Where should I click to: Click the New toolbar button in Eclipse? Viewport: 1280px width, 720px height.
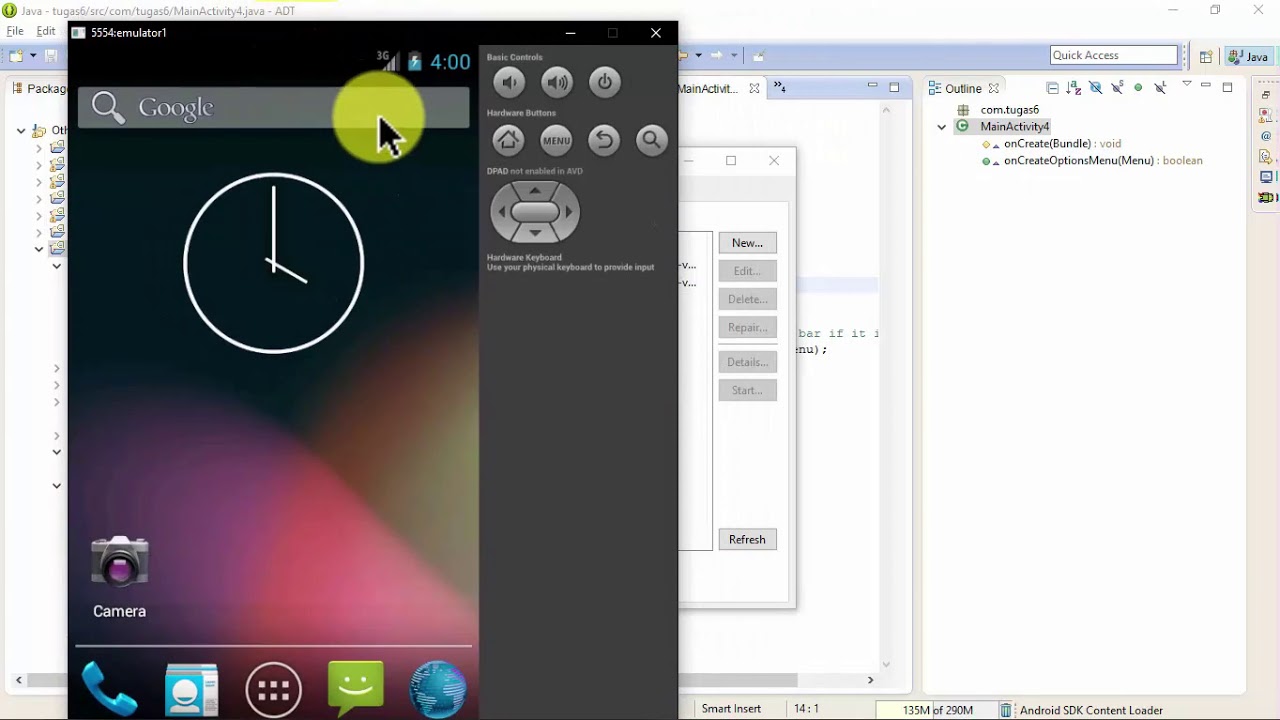(15, 56)
